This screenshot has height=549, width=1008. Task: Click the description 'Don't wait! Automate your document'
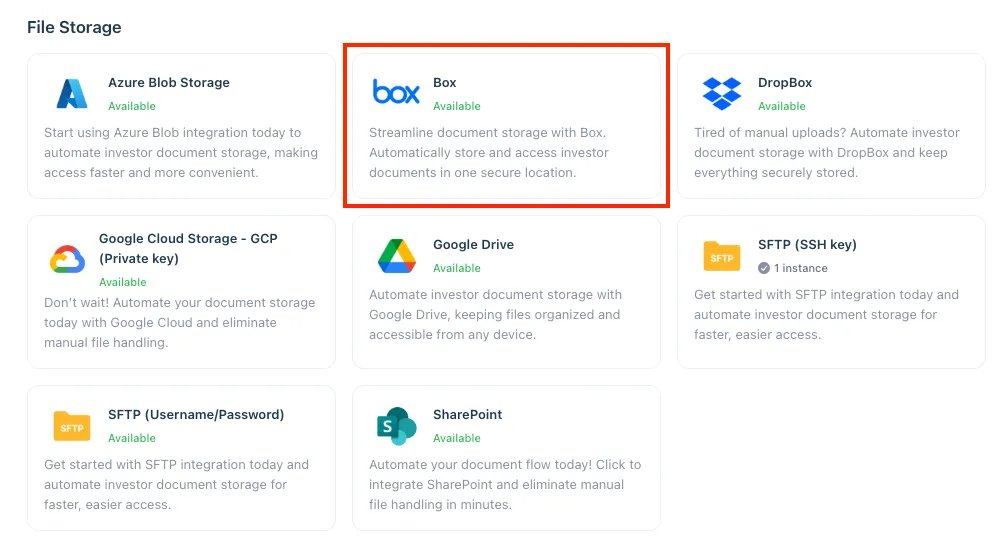pyautogui.click(x=179, y=322)
